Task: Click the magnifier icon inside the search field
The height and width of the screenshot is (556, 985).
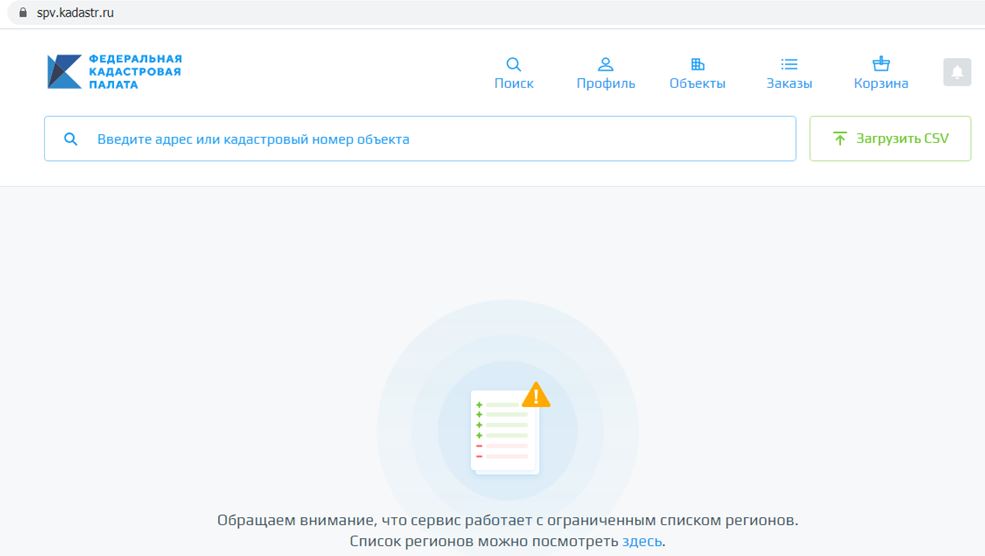Action: [71, 139]
